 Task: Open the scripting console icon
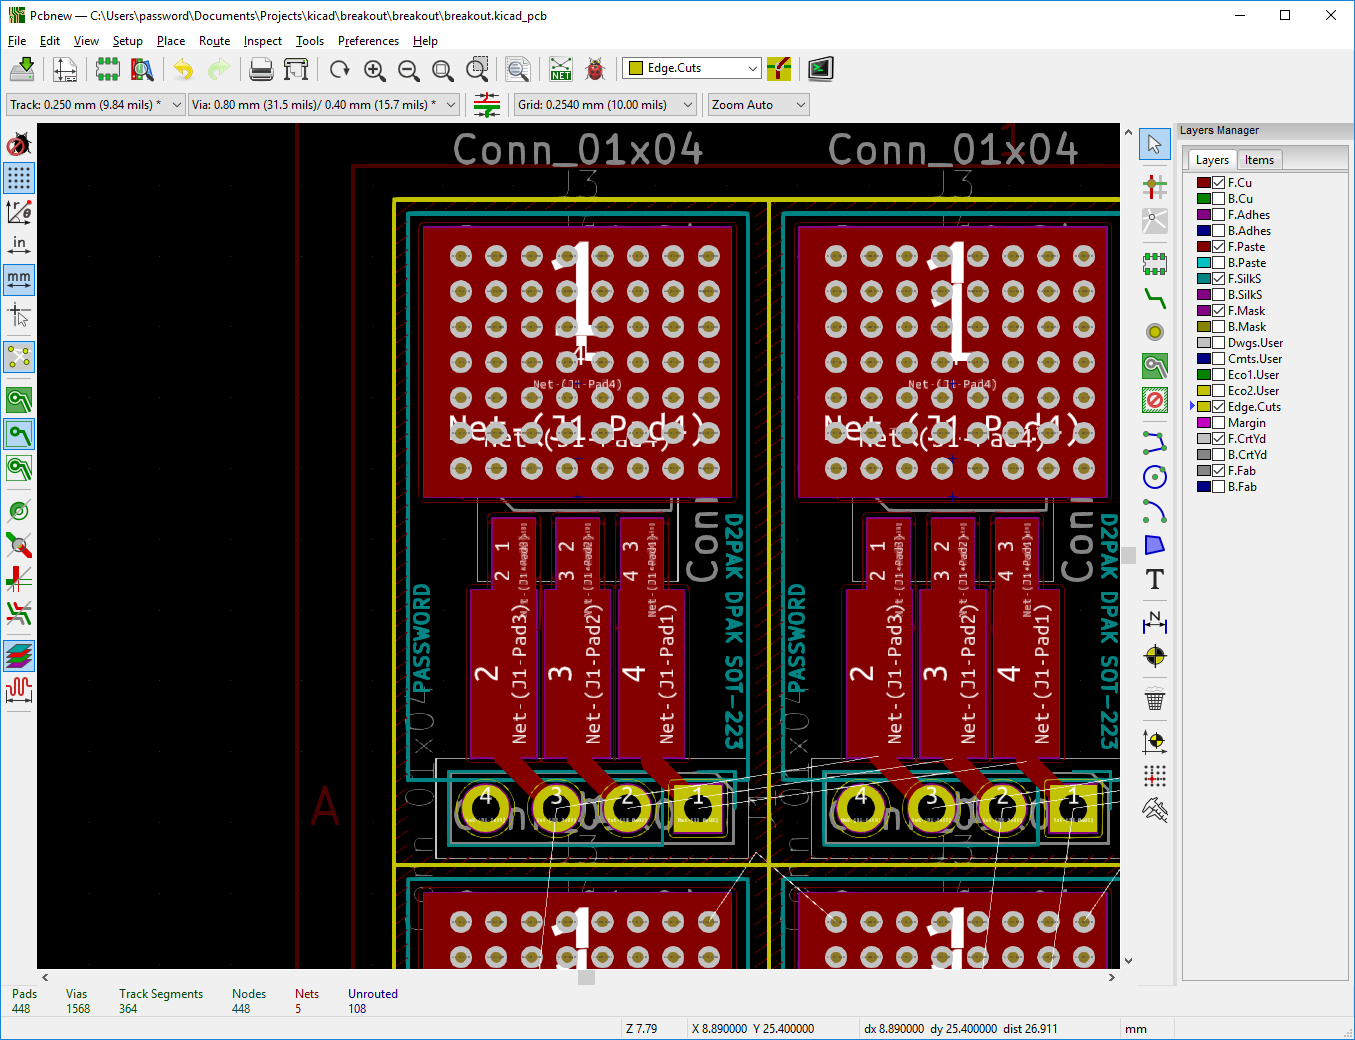coord(821,69)
